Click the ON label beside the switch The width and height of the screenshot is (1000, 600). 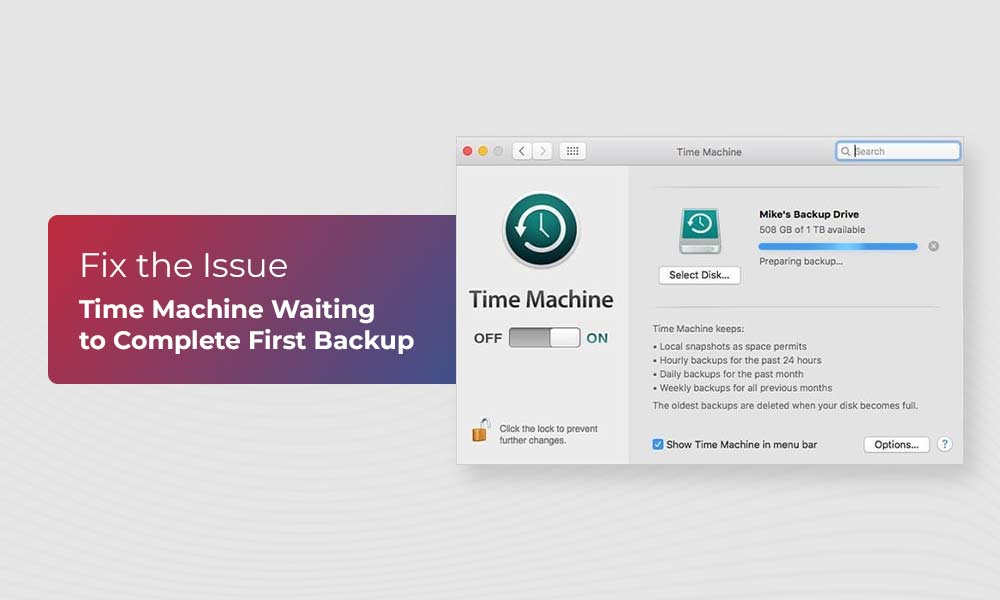[597, 338]
